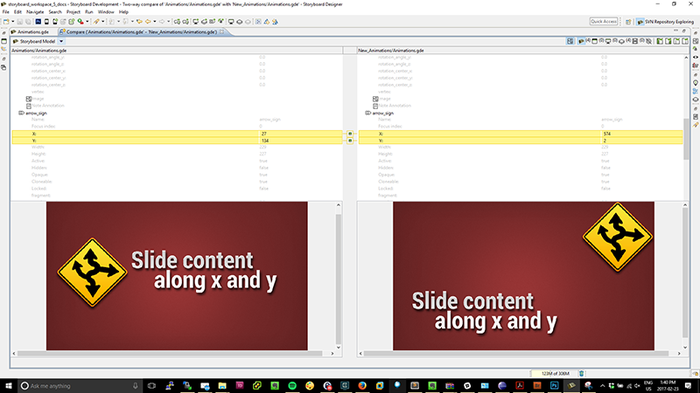Select SVN Repository Exploring perspective

pyautogui.click(x=665, y=21)
